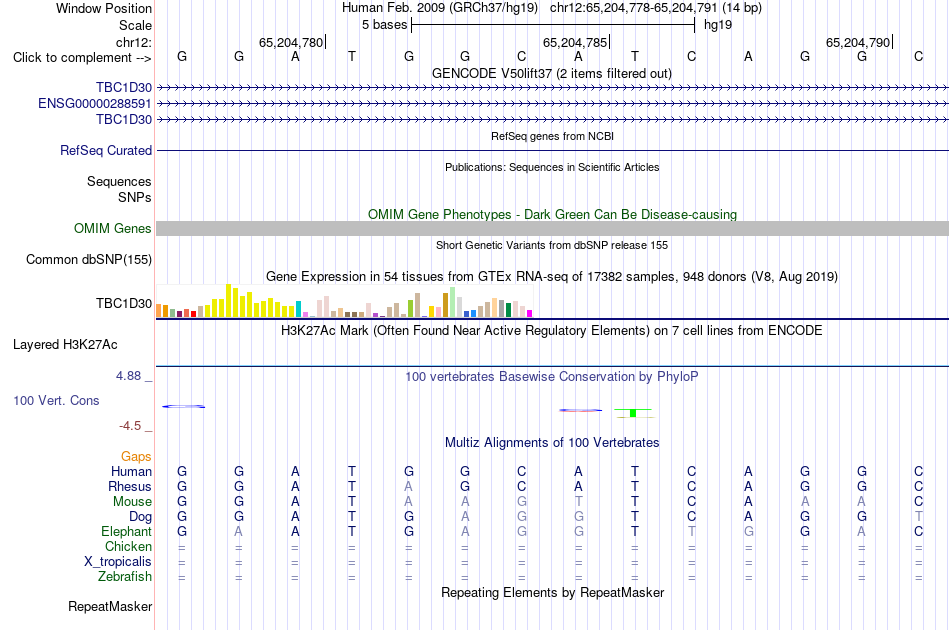Click the 4.88 upper PhyloP scale value
This screenshot has width=950, height=630.
pos(128,376)
